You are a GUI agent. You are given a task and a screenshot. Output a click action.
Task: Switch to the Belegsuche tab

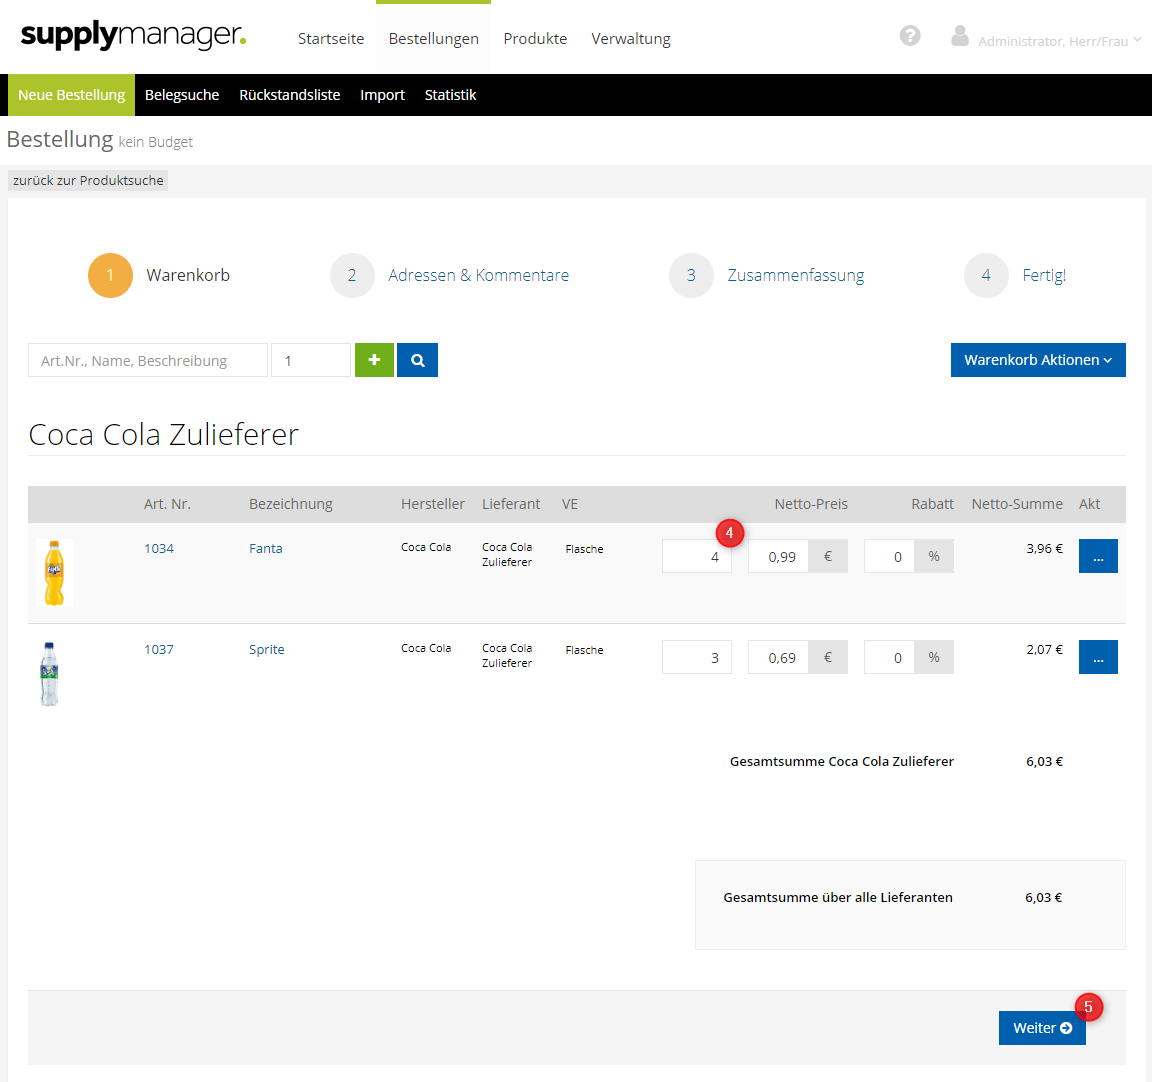click(182, 95)
